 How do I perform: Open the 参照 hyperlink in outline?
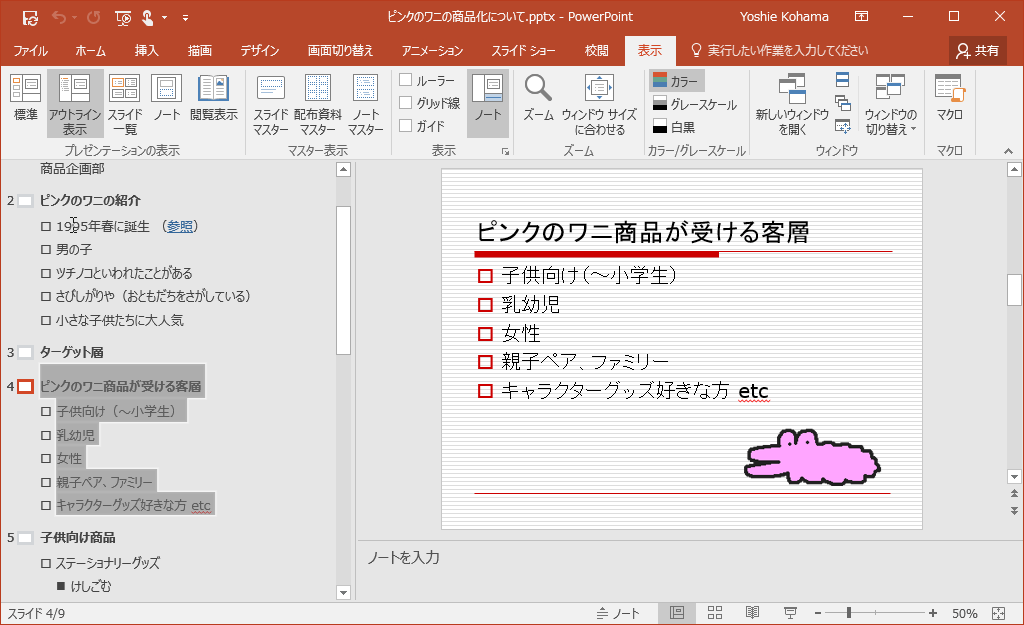pos(180,226)
